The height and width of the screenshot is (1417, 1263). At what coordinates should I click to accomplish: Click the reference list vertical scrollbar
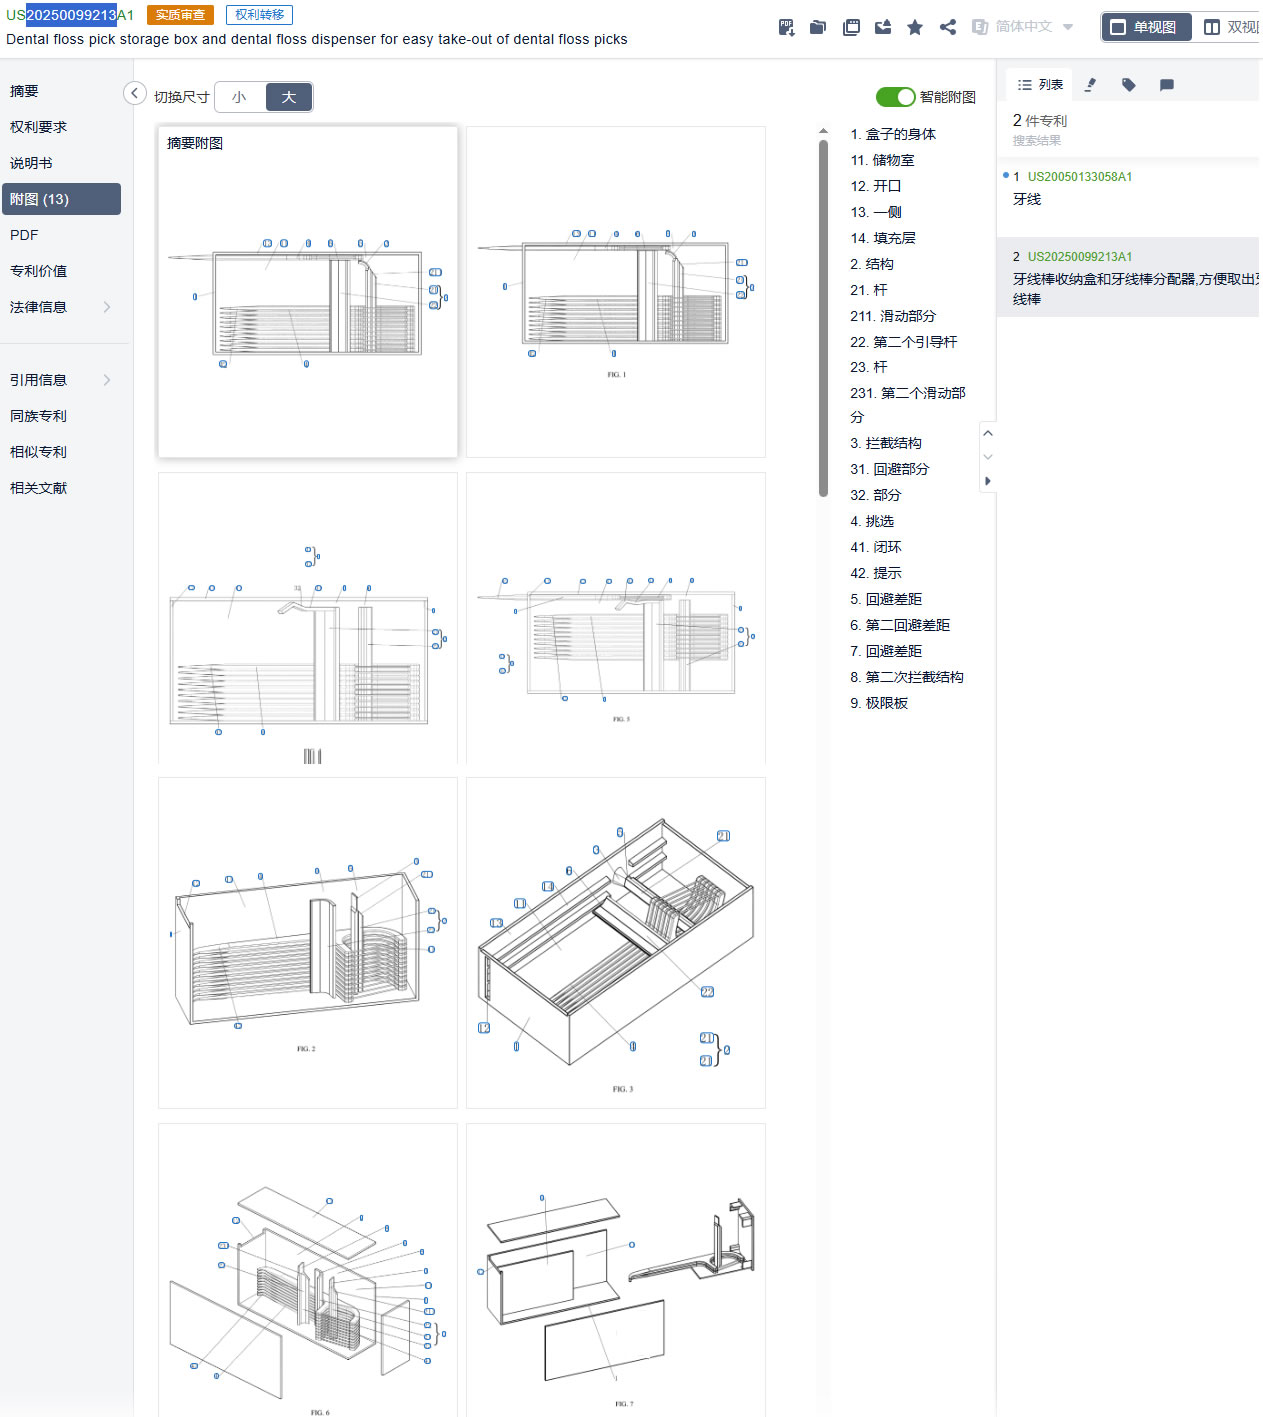823,318
